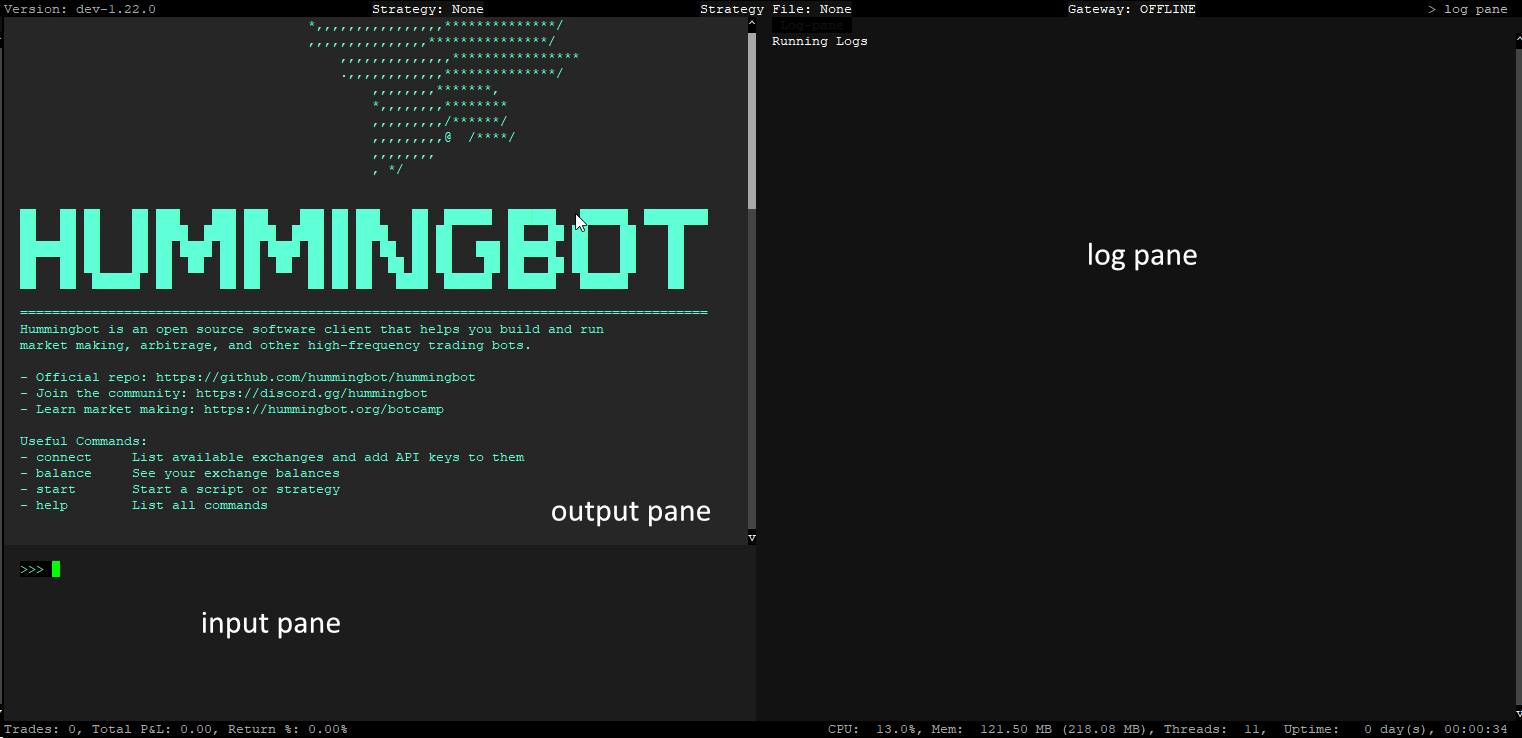
Task: Click the HUMMINGBOT pixel logo
Action: click(x=363, y=248)
